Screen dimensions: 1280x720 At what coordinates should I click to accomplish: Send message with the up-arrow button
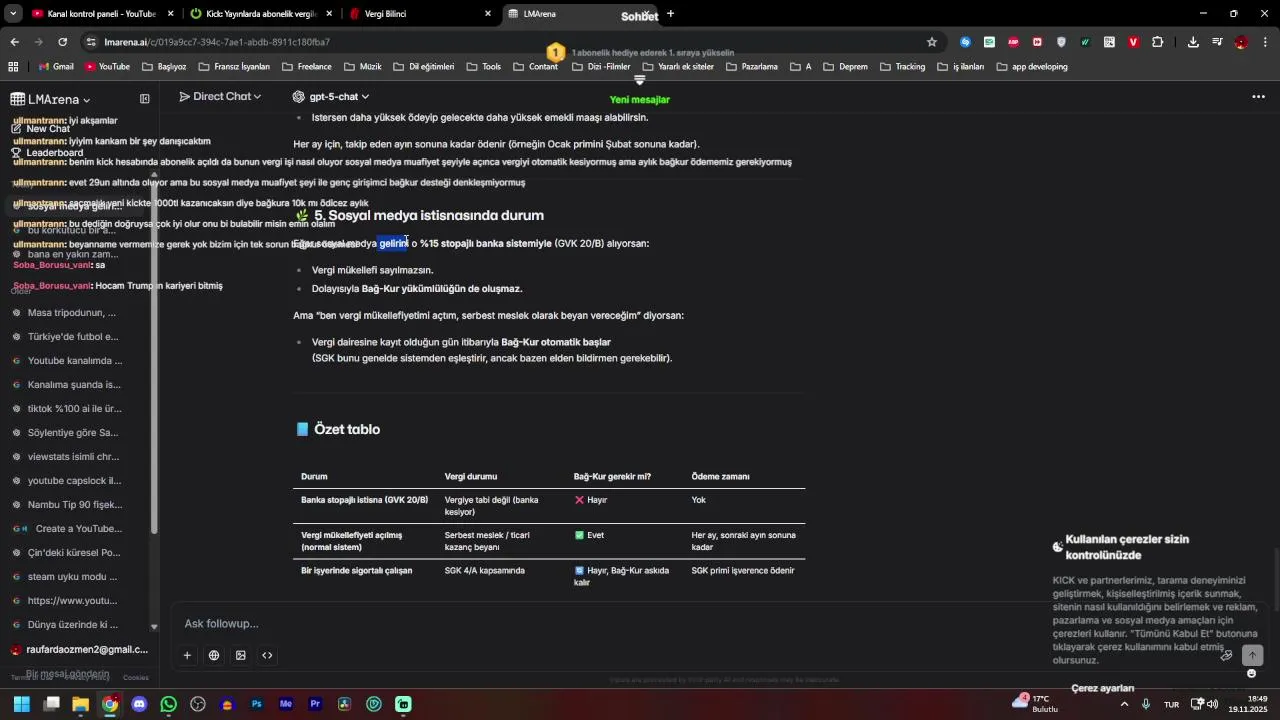(x=1252, y=655)
